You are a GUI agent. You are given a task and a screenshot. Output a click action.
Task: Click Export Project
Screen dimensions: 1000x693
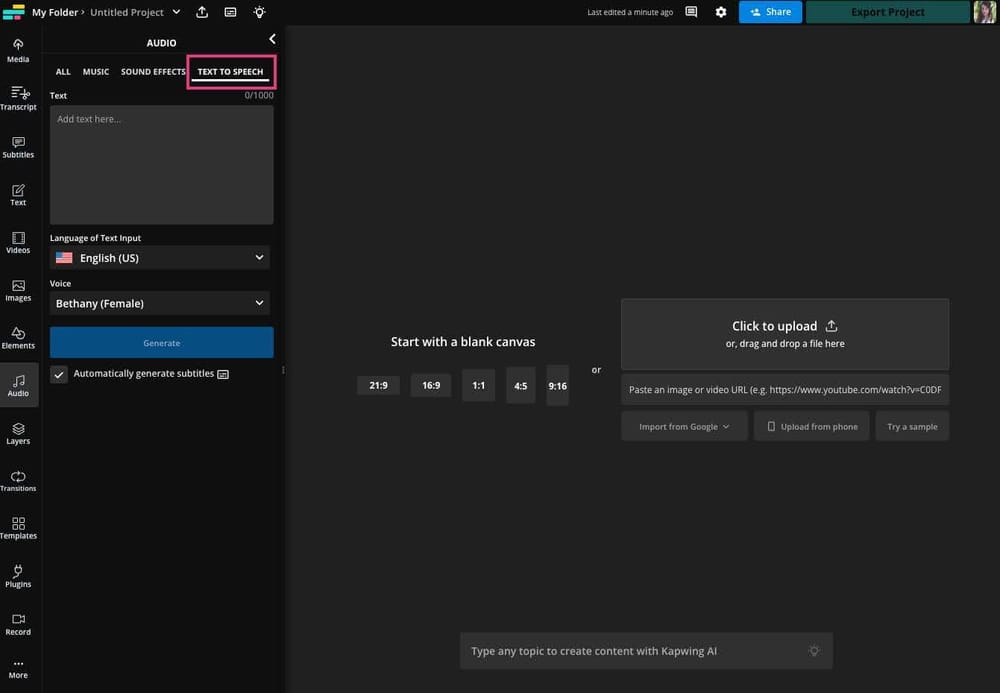[886, 12]
